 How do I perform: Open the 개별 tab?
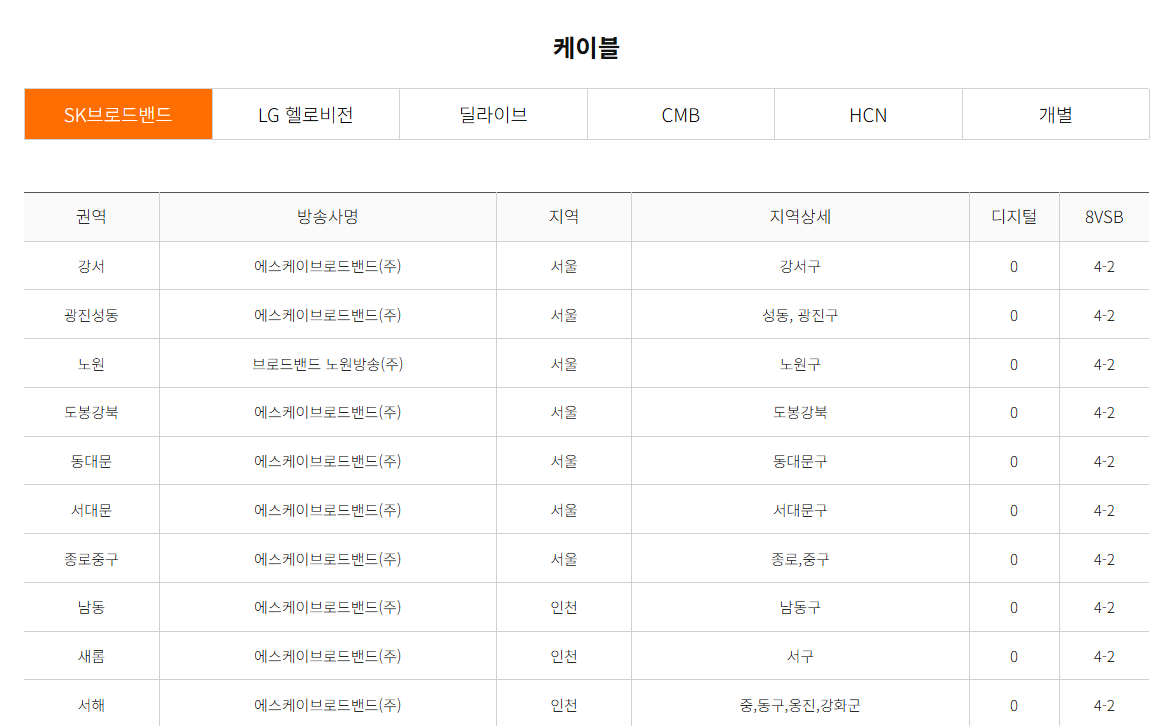pyautogui.click(x=1055, y=114)
